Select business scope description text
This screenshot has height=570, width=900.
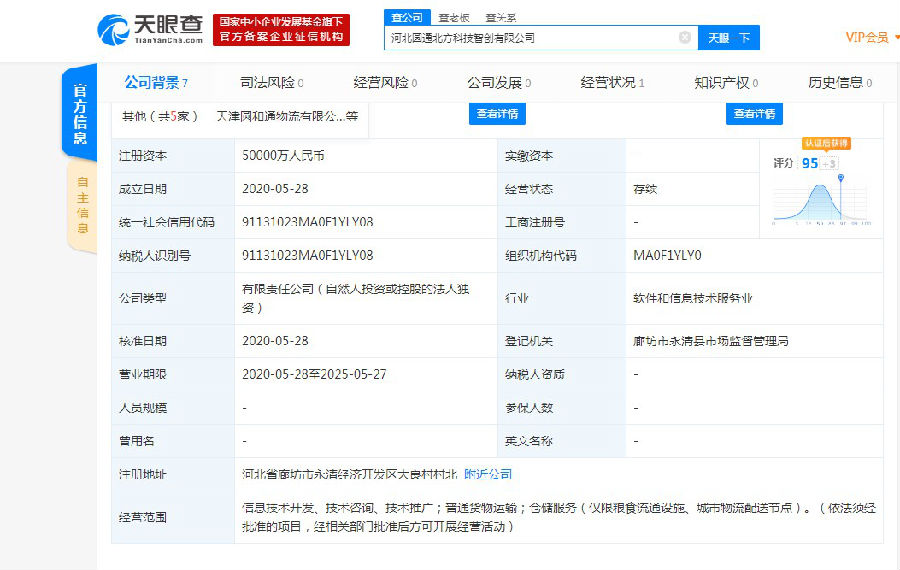558,517
